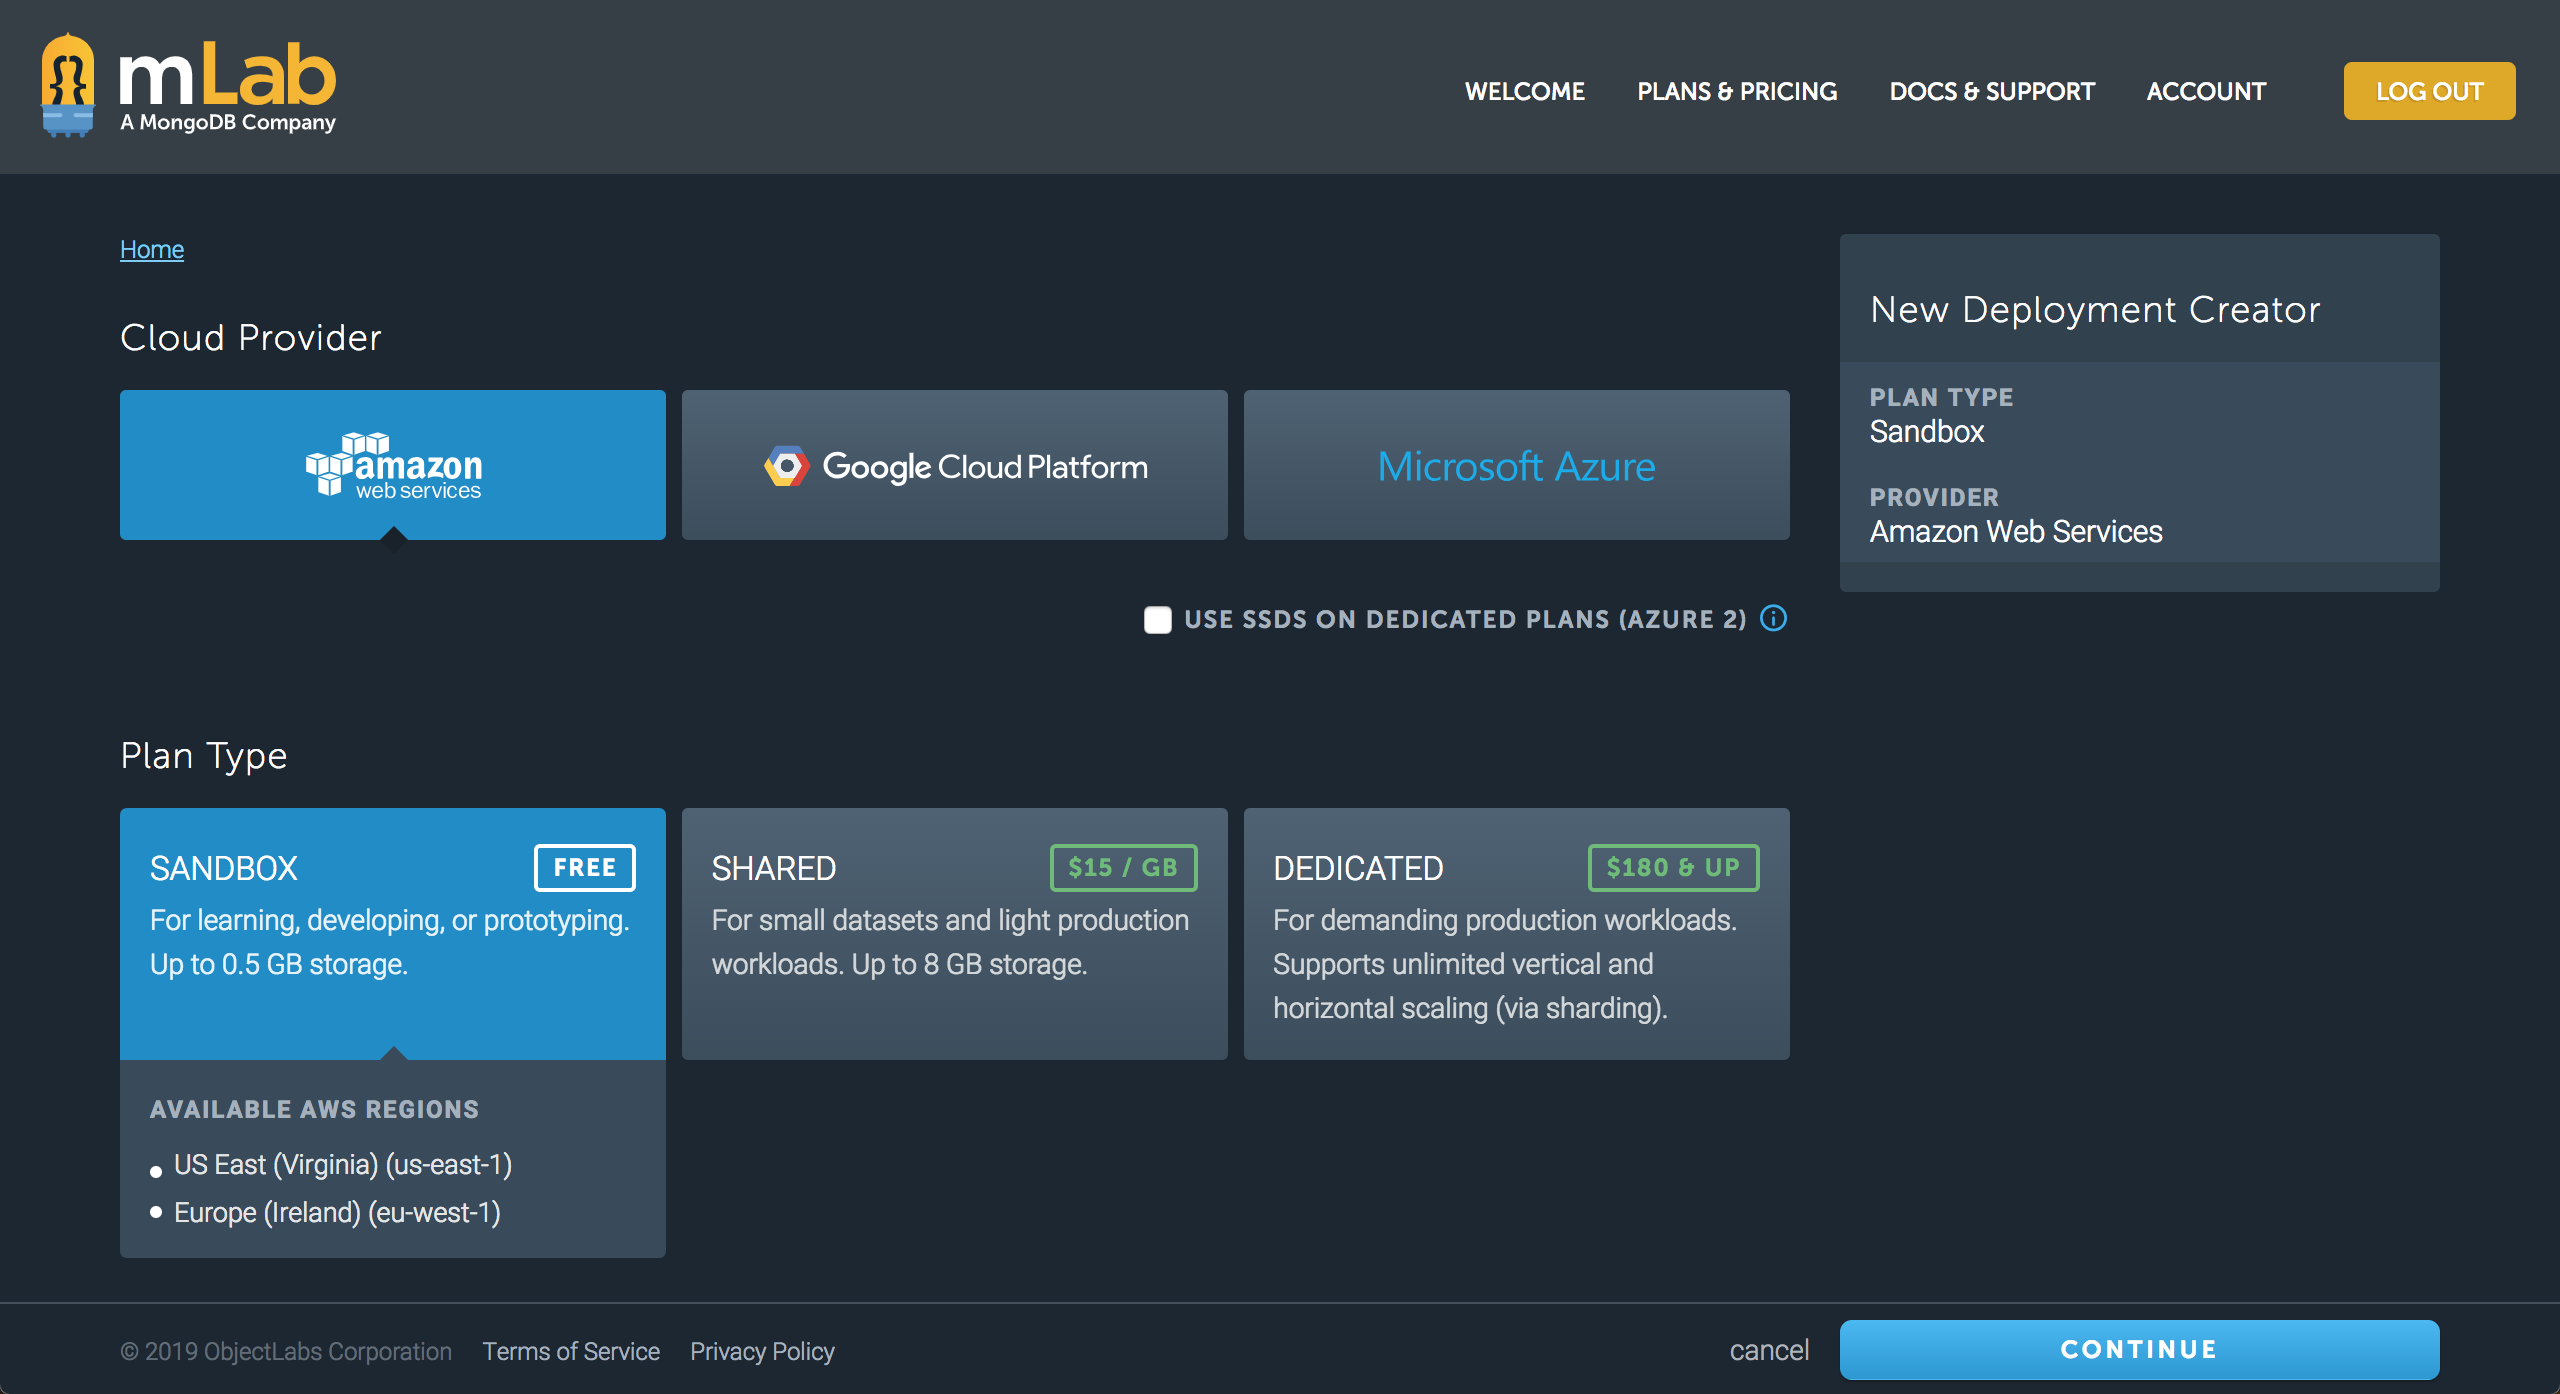
Task: Open Docs & Support in the header
Action: [1991, 91]
